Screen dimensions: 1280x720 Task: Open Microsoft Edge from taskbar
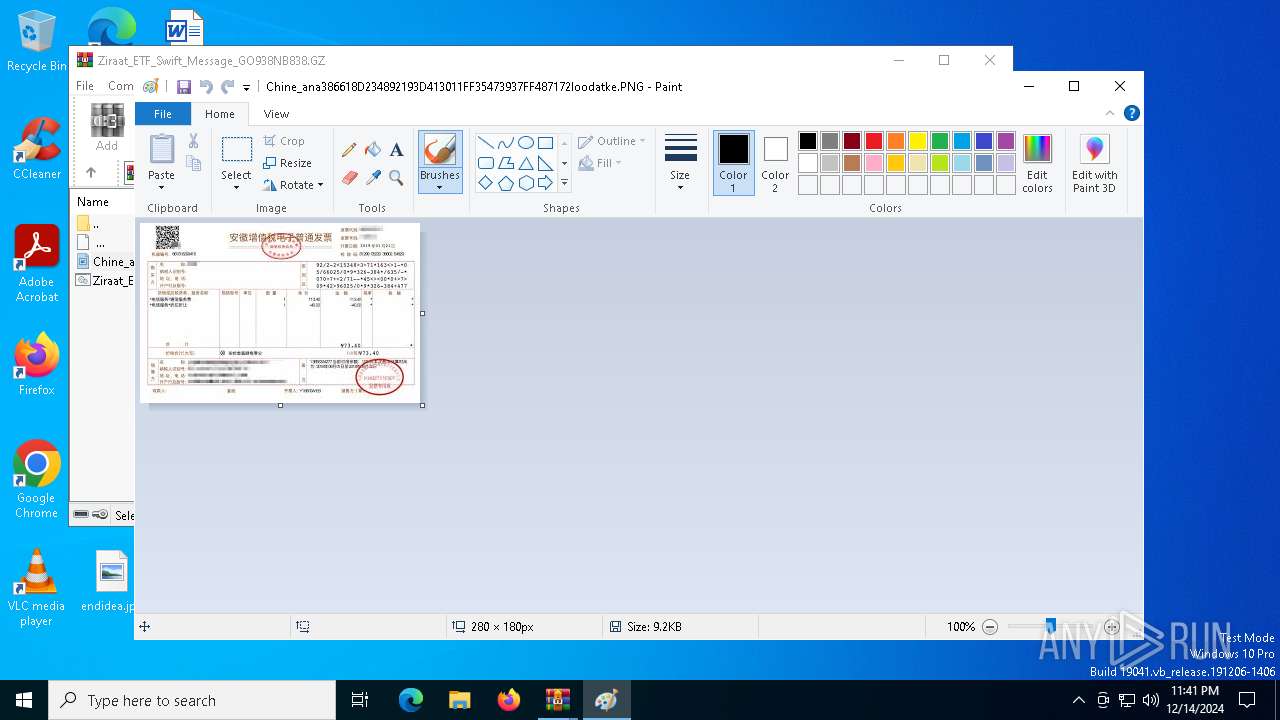411,700
